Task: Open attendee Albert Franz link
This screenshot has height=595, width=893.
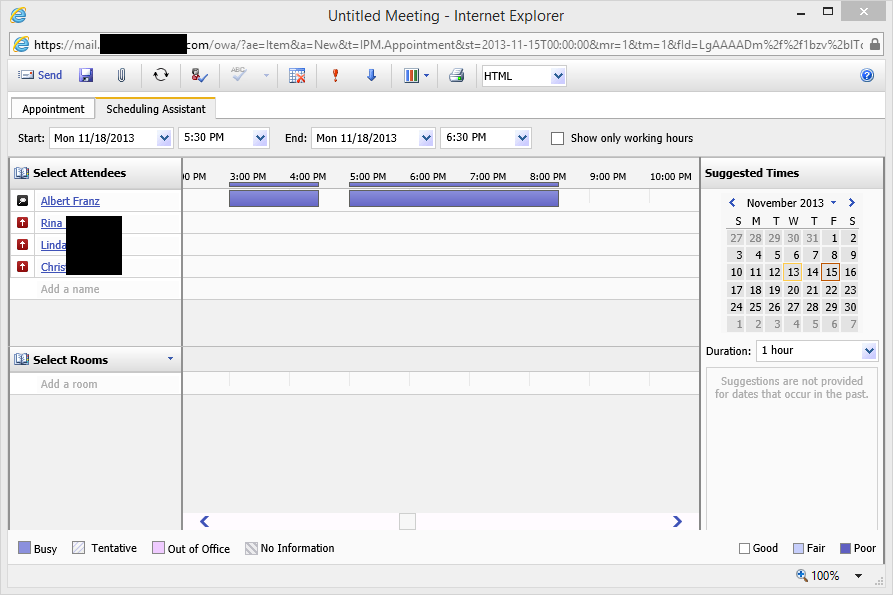Action: point(70,201)
